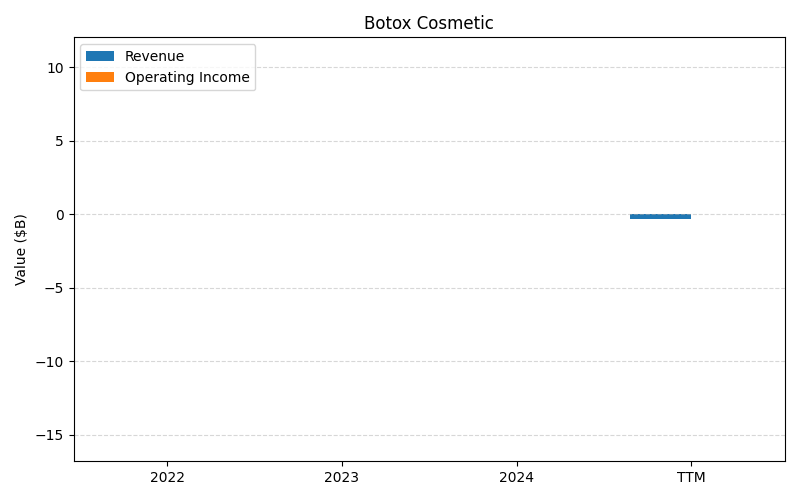The width and height of the screenshot is (800, 500).
Task: Click the '−5' y-axis tick label
Action: pos(54,288)
